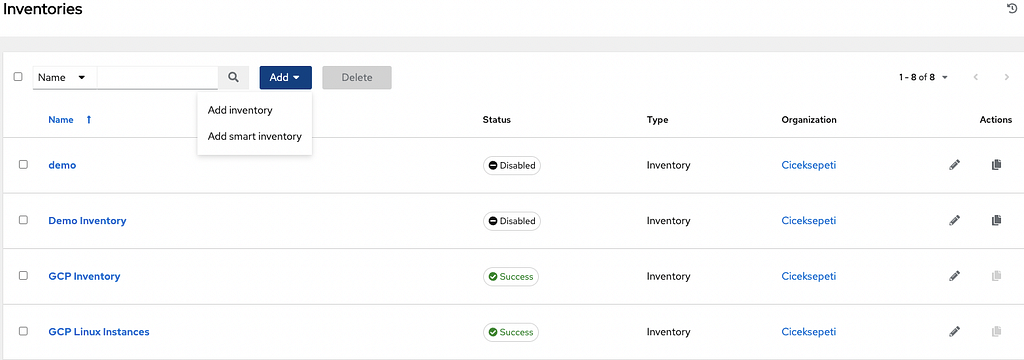1024x360 pixels.
Task: Select the demo inventory checkbox
Action: point(24,165)
